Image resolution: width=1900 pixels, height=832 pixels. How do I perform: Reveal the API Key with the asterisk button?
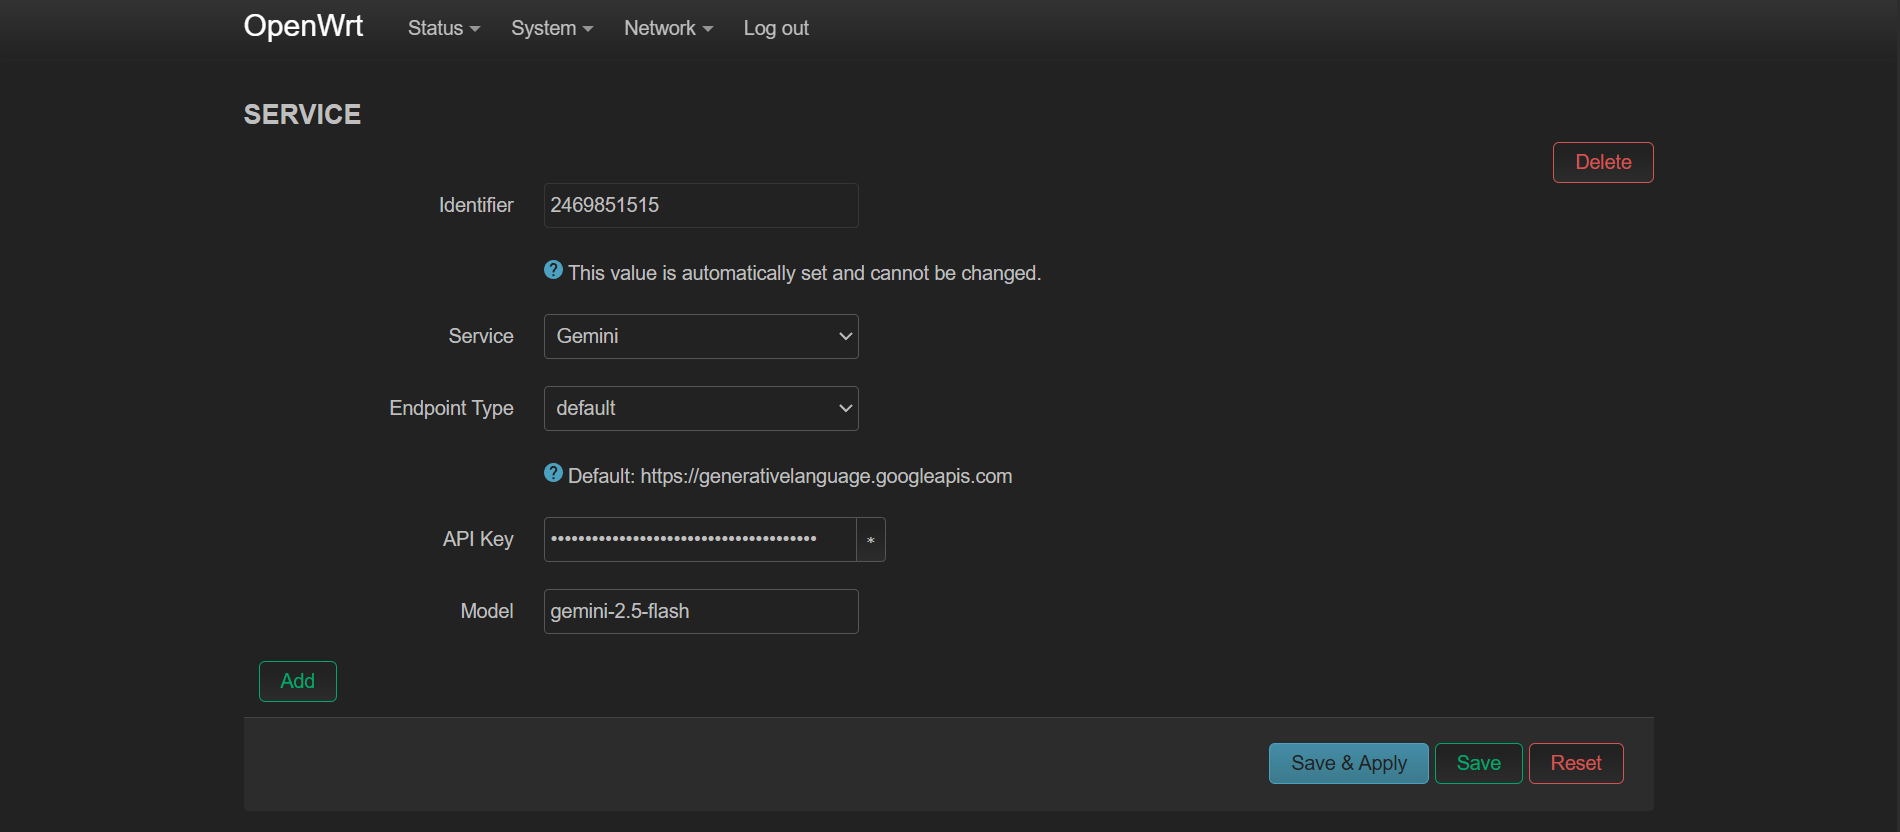[870, 540]
